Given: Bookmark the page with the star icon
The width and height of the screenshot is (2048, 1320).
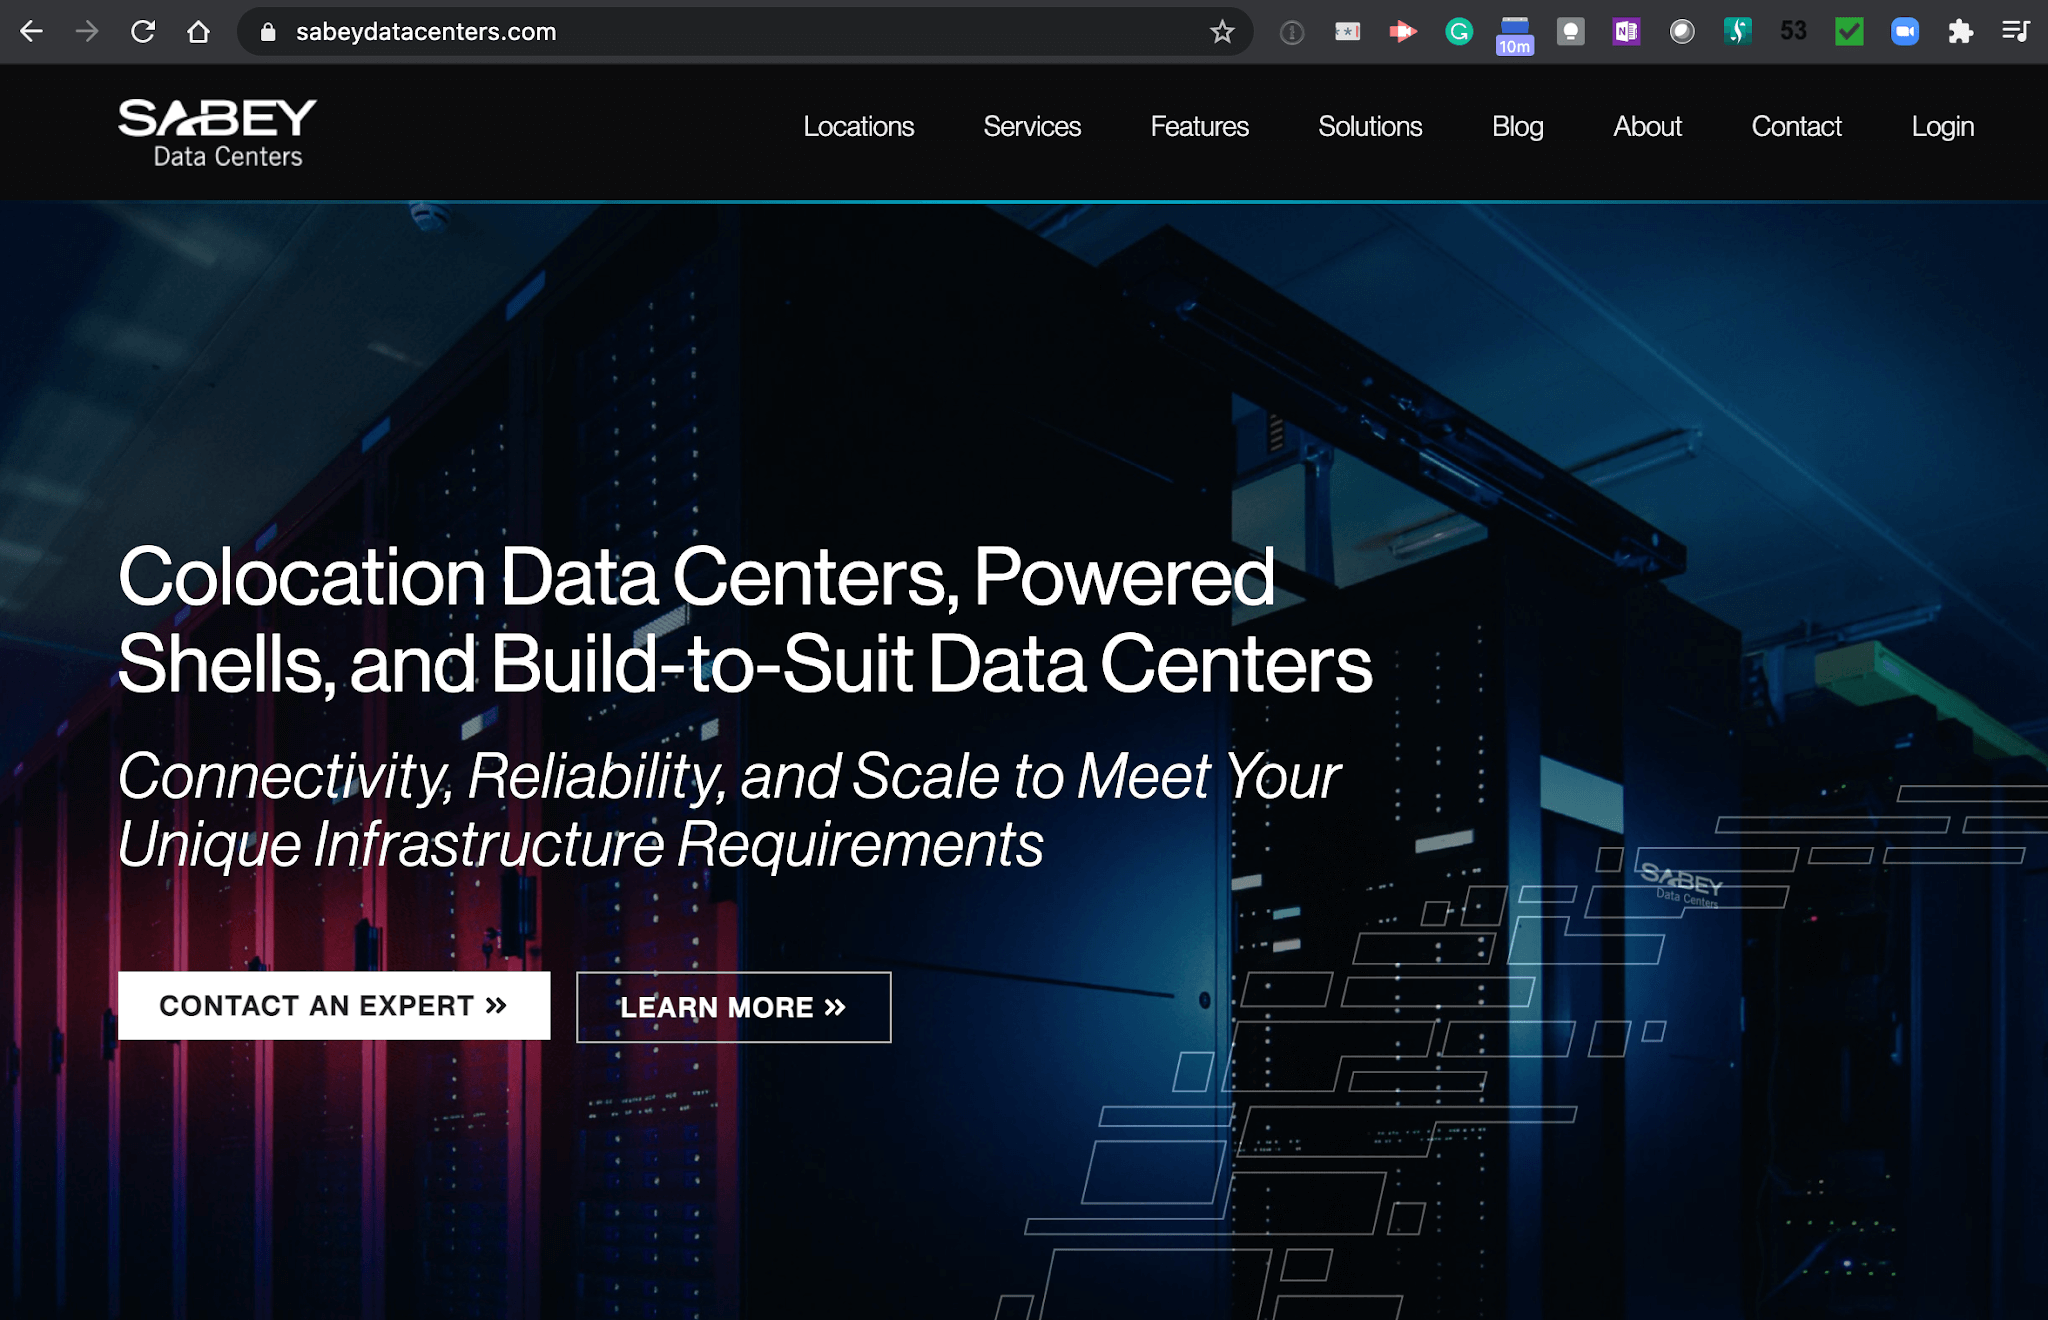Looking at the screenshot, I should (x=1221, y=31).
